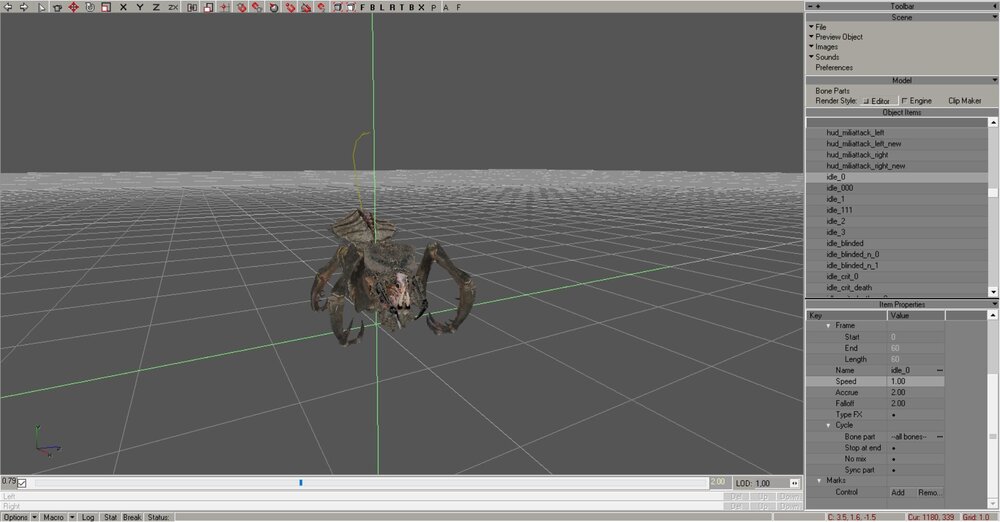The image size is (1000, 522).
Task: Expand the Preview Object menu
Action: [837, 37]
